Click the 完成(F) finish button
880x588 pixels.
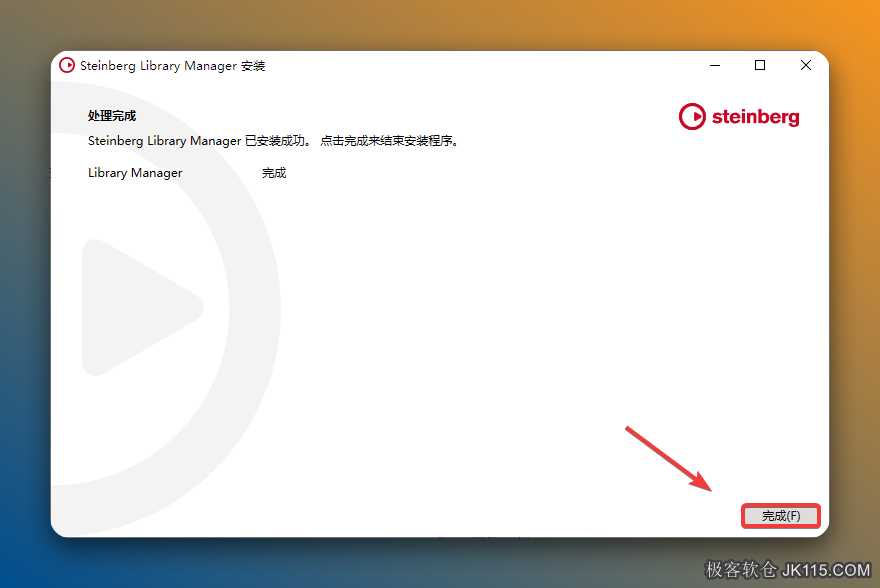(781, 516)
